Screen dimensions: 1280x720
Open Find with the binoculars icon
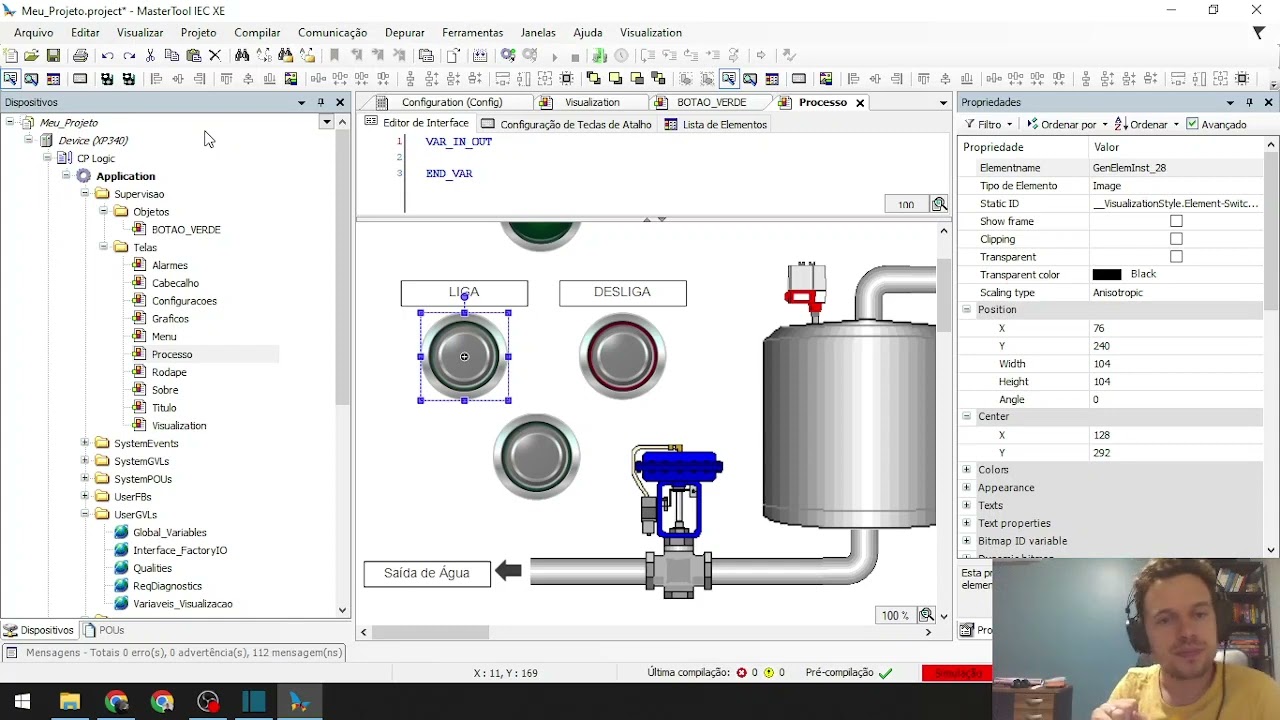pos(242,55)
